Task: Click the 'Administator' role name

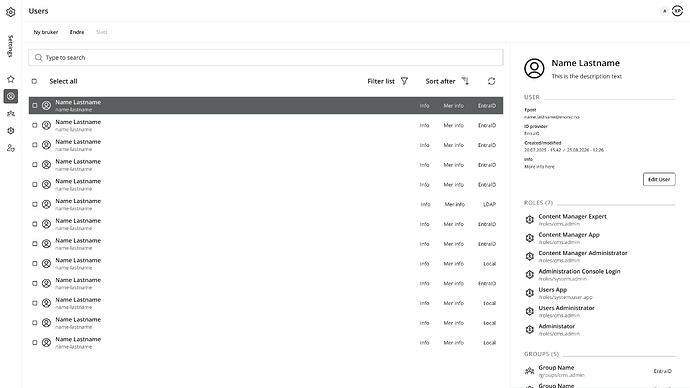Action: pyautogui.click(x=557, y=326)
